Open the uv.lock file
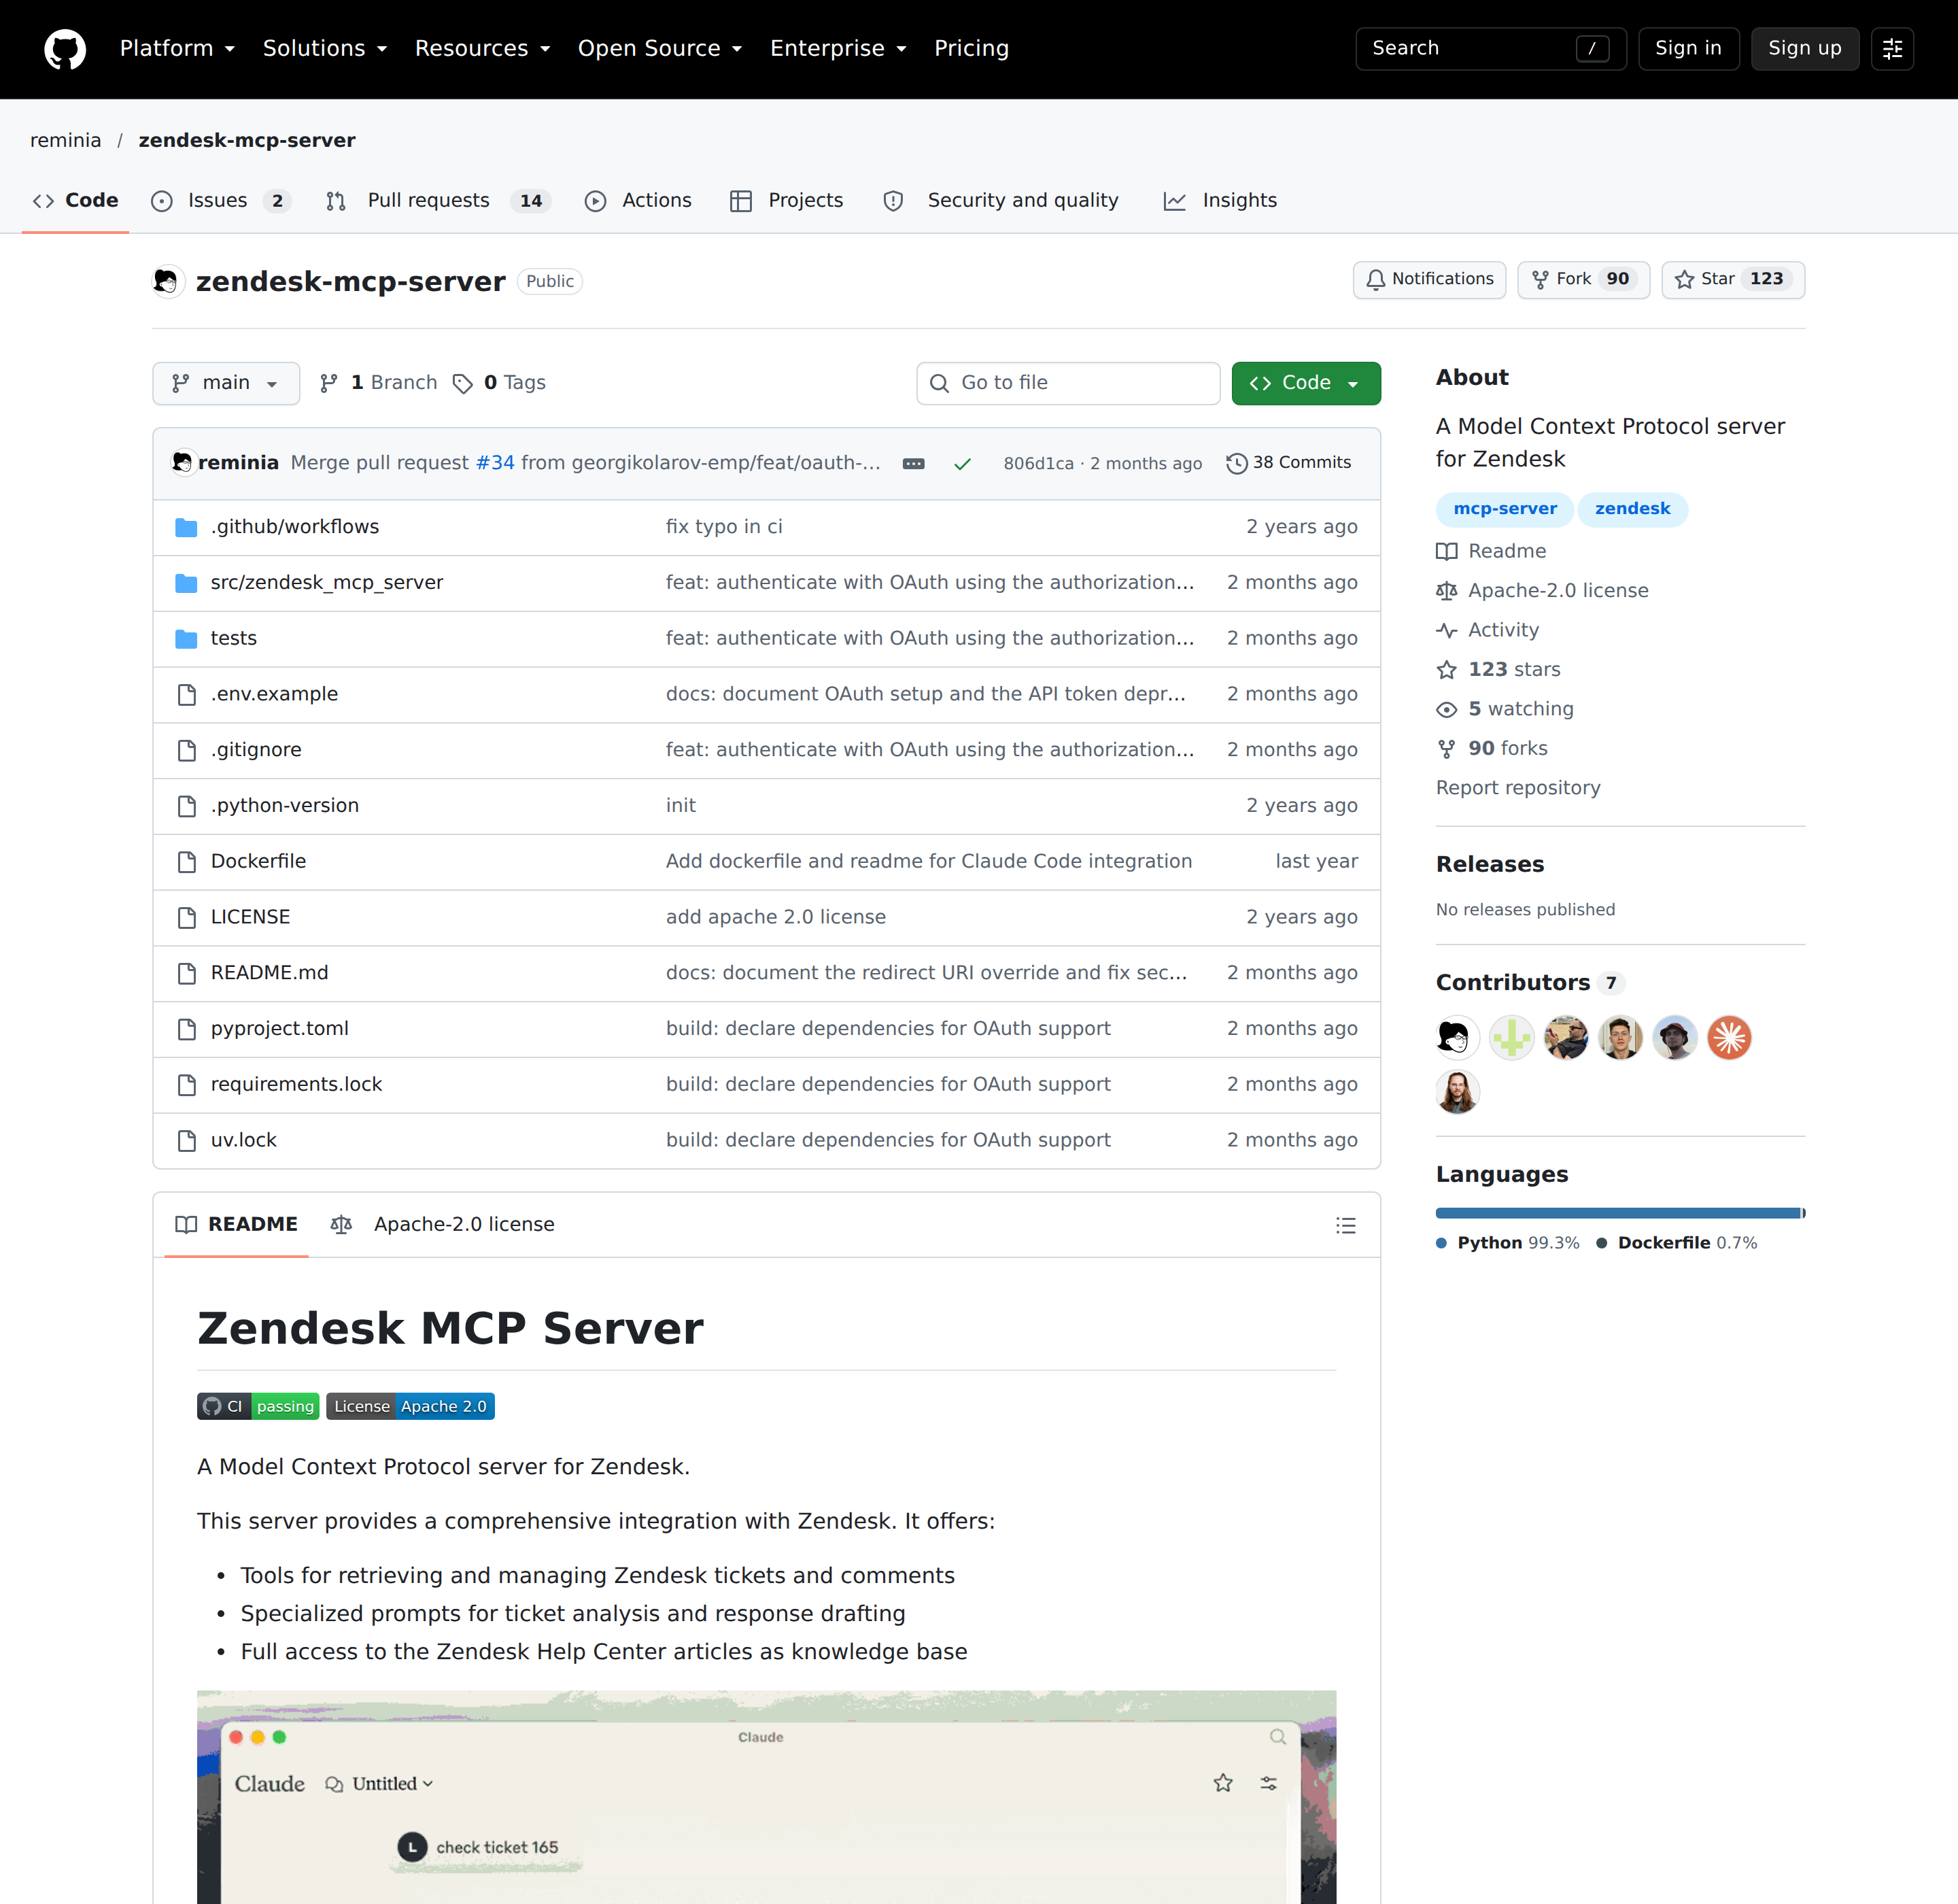The image size is (1958, 1904). tap(244, 1141)
